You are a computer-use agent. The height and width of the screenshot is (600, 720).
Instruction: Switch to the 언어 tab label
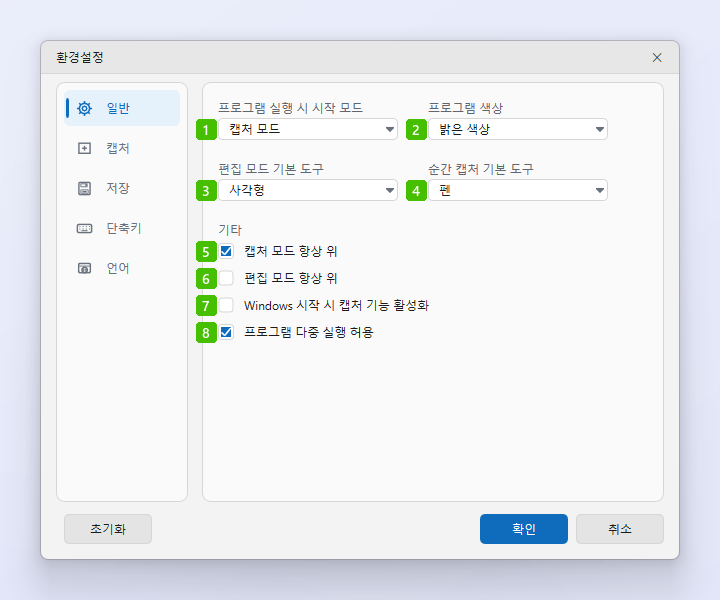[x=118, y=268]
